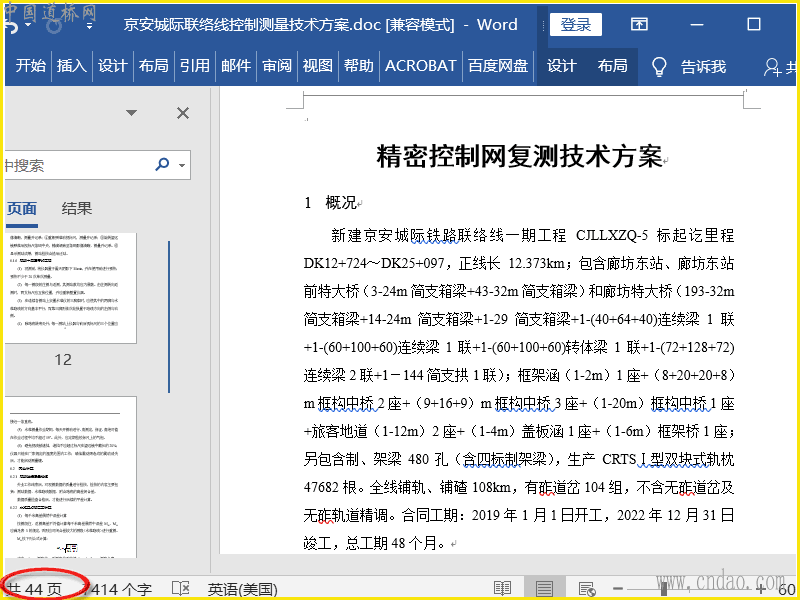800x600 pixels.
Task: Close the navigation pane
Action: [183, 113]
